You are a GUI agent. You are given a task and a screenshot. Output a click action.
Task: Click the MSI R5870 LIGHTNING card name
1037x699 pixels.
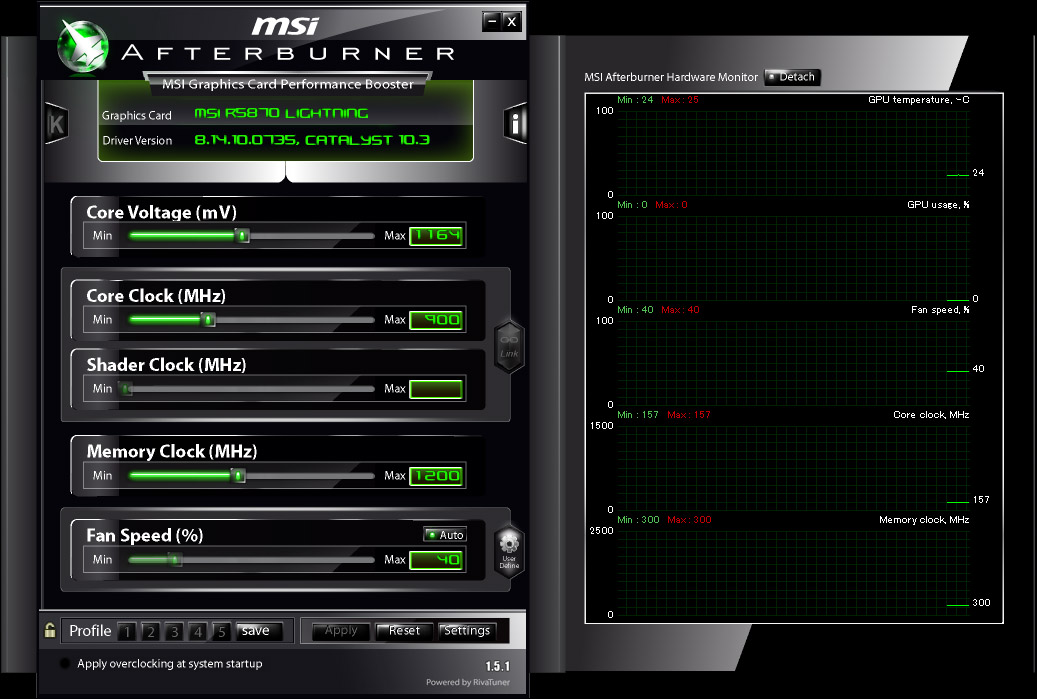tap(281, 113)
